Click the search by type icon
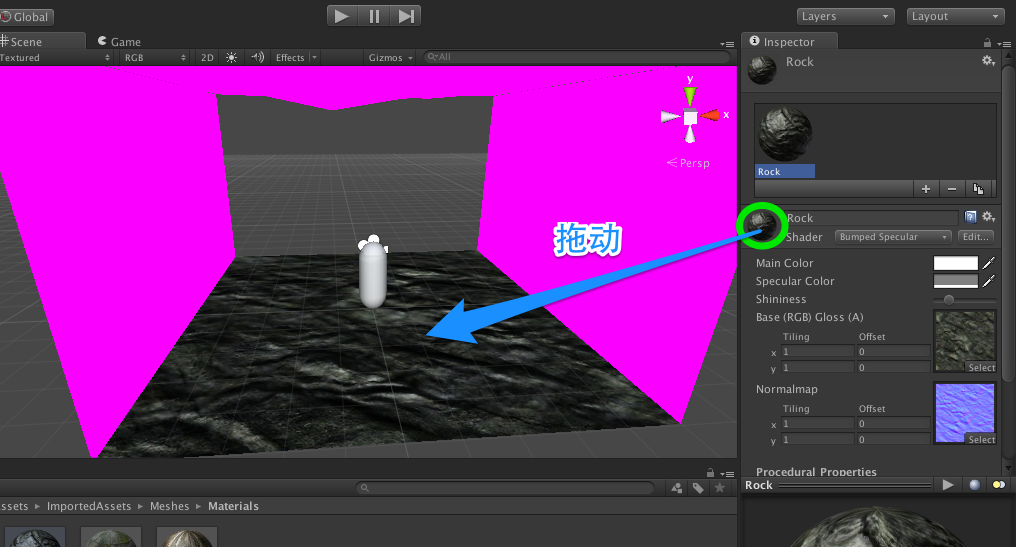 676,488
